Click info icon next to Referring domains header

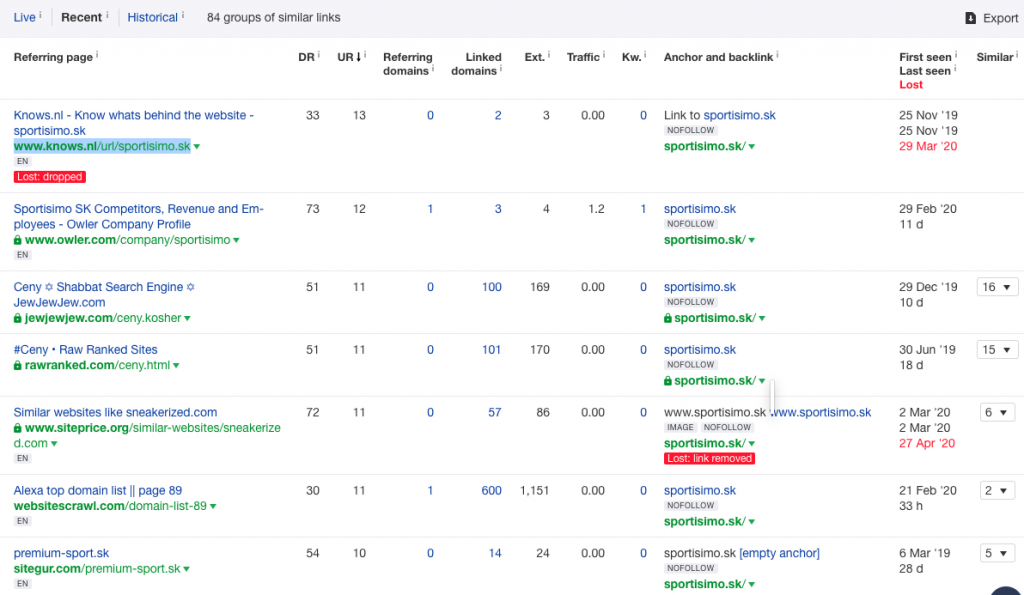click(433, 69)
